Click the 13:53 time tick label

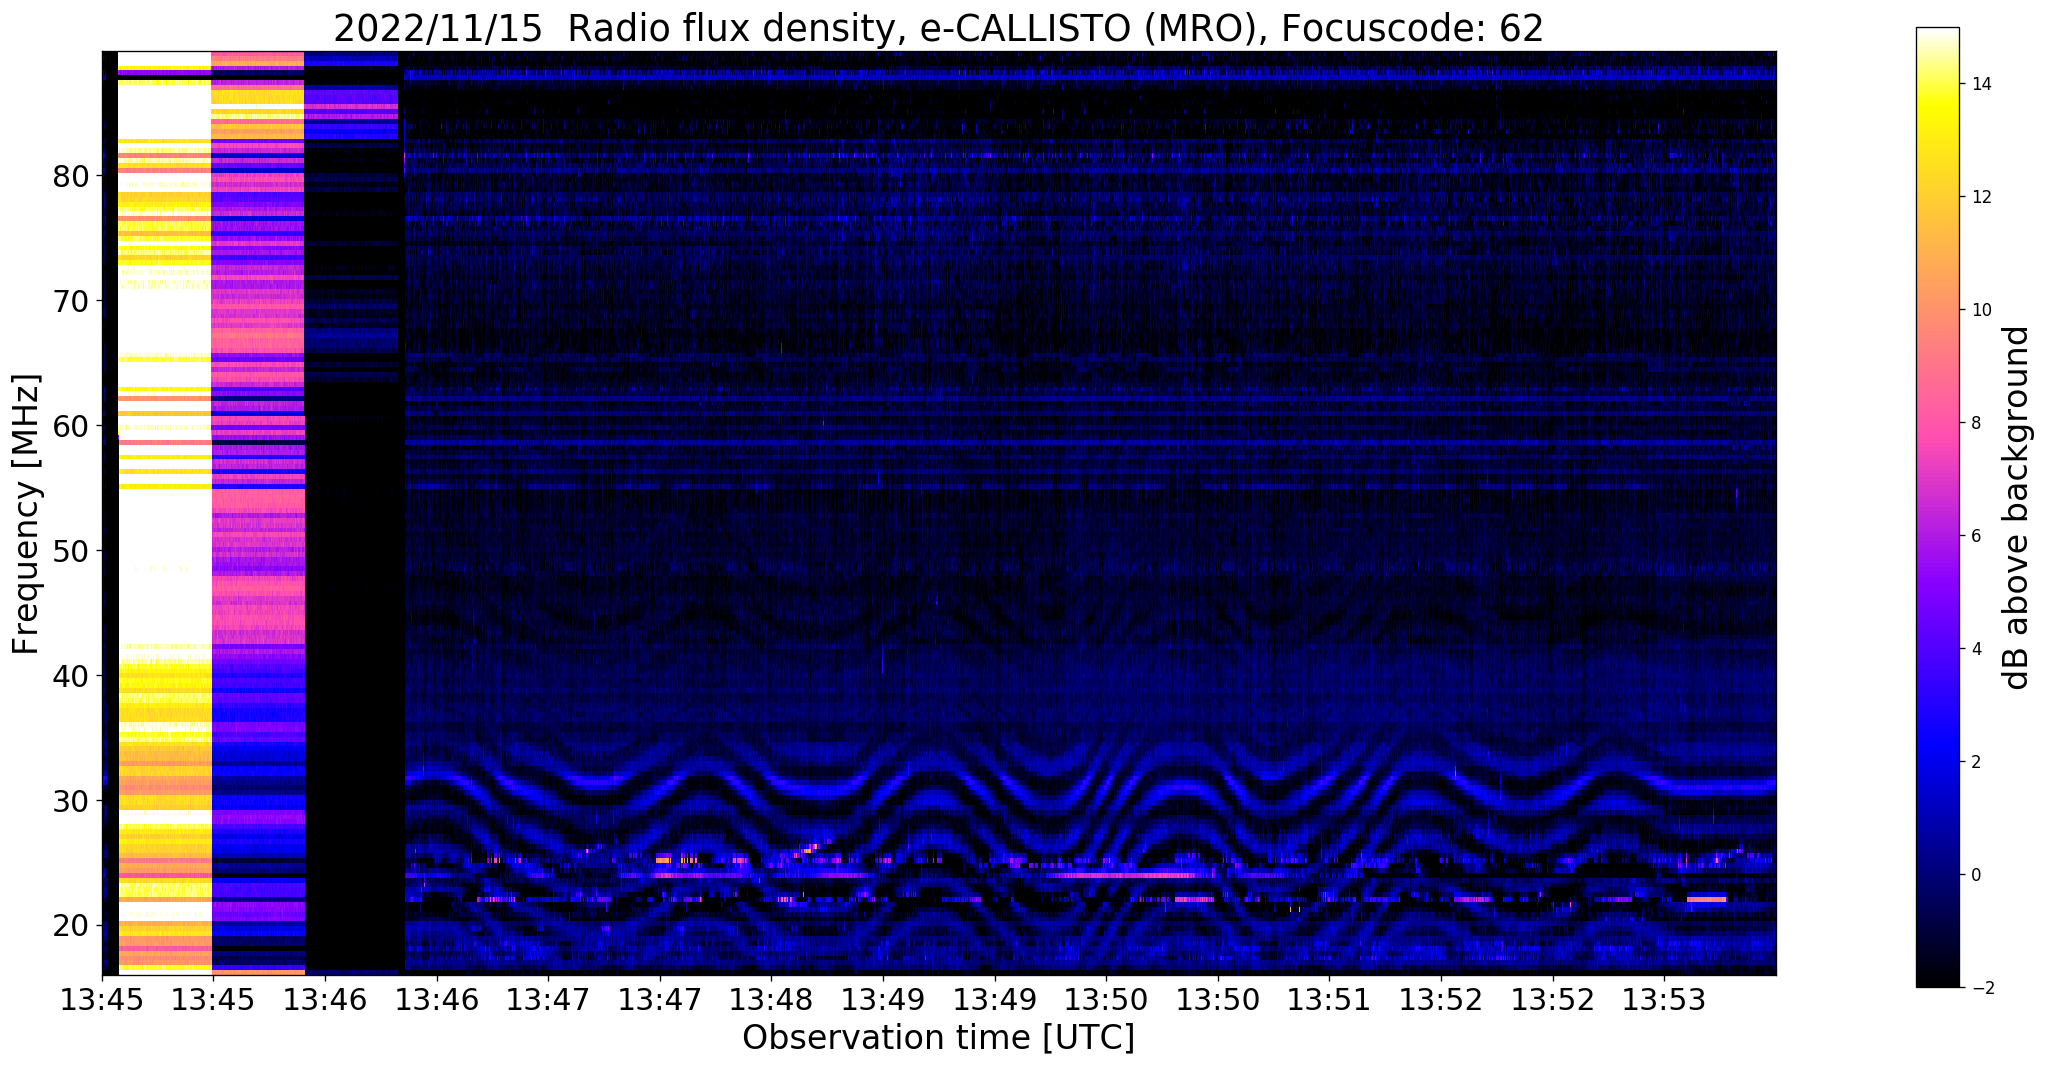(x=1664, y=999)
